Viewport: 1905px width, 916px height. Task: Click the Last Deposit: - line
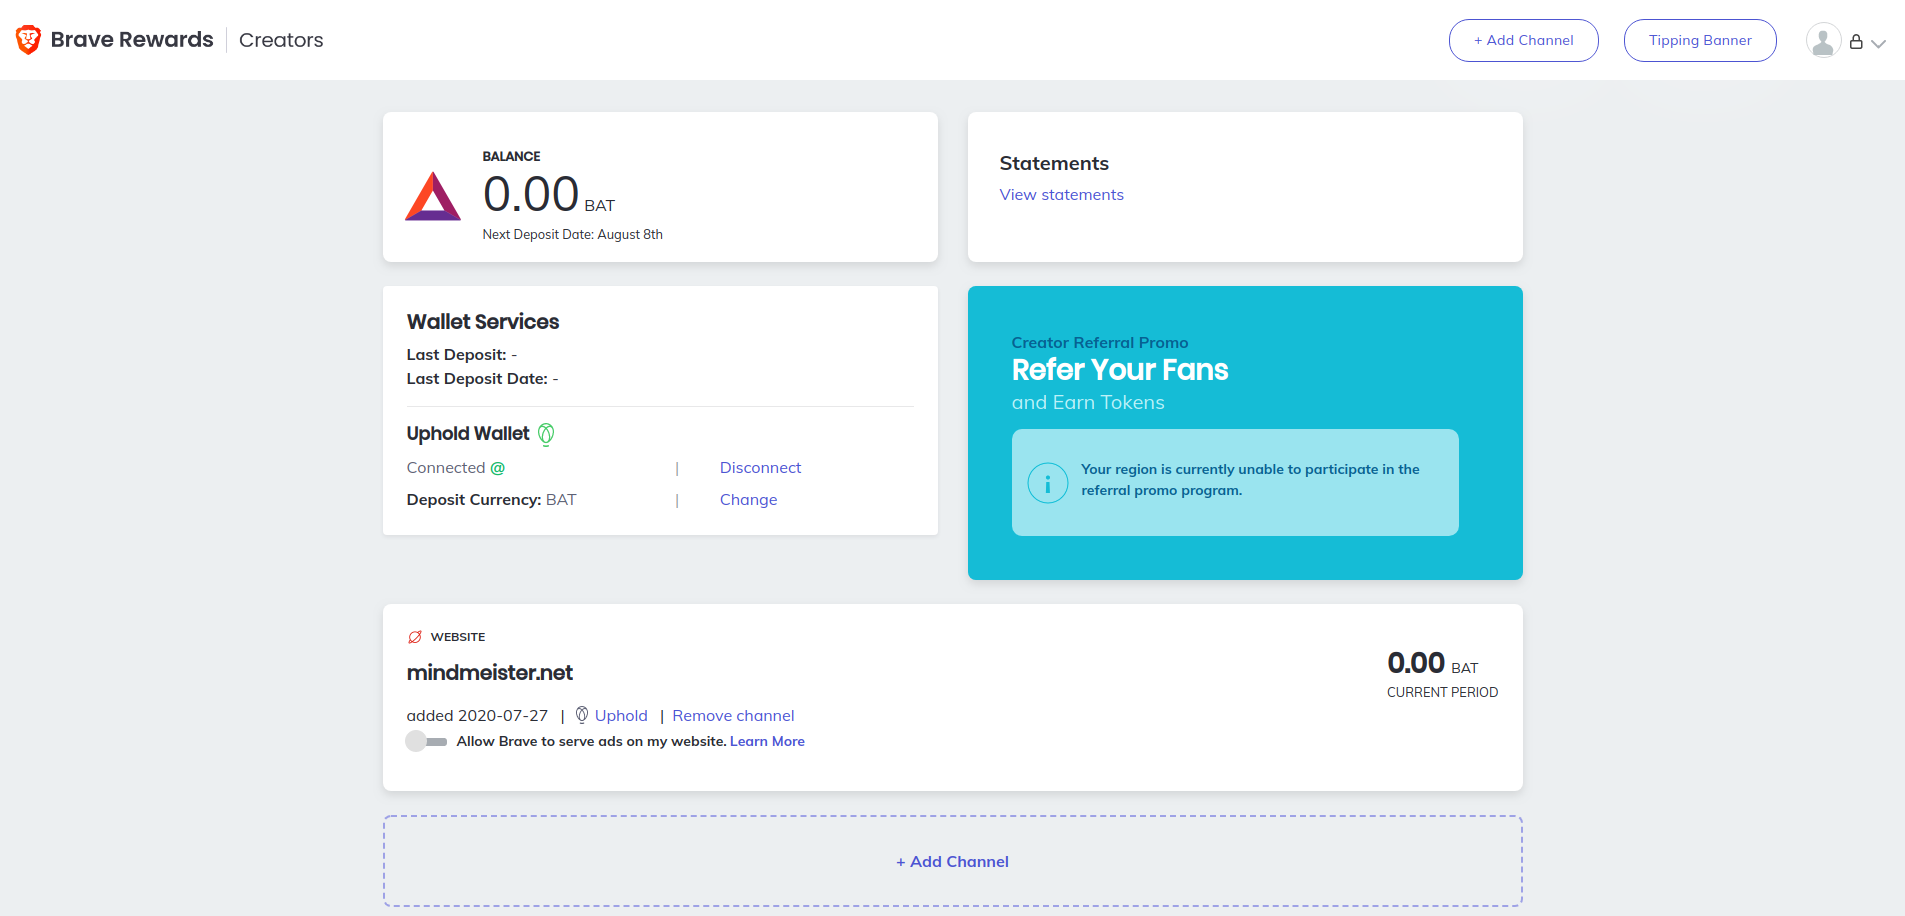(x=461, y=355)
